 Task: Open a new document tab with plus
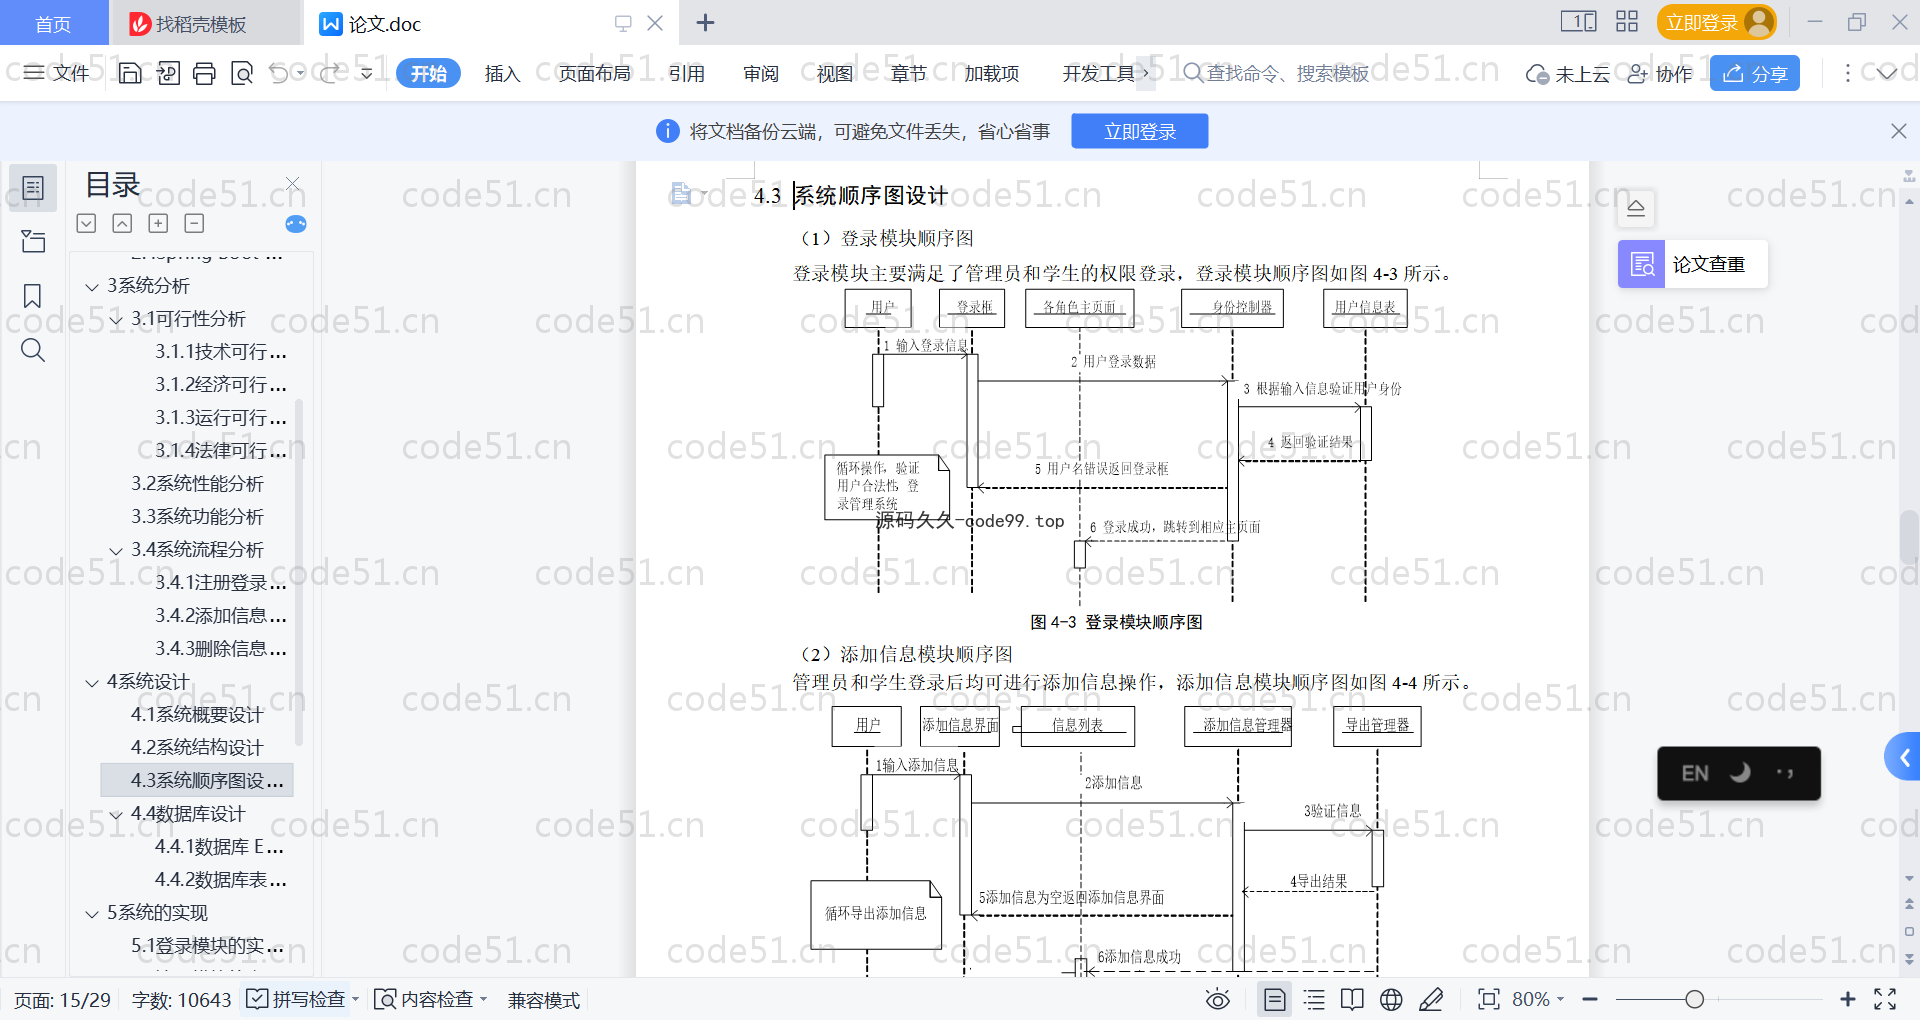706,23
